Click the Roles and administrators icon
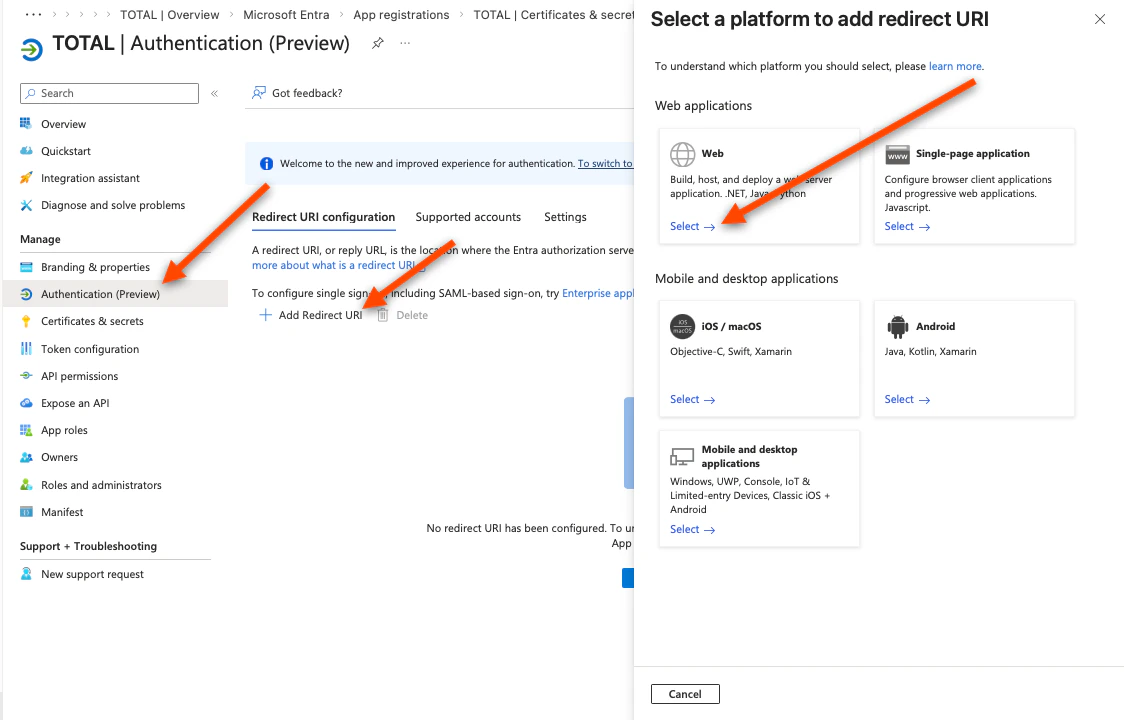 (x=26, y=485)
